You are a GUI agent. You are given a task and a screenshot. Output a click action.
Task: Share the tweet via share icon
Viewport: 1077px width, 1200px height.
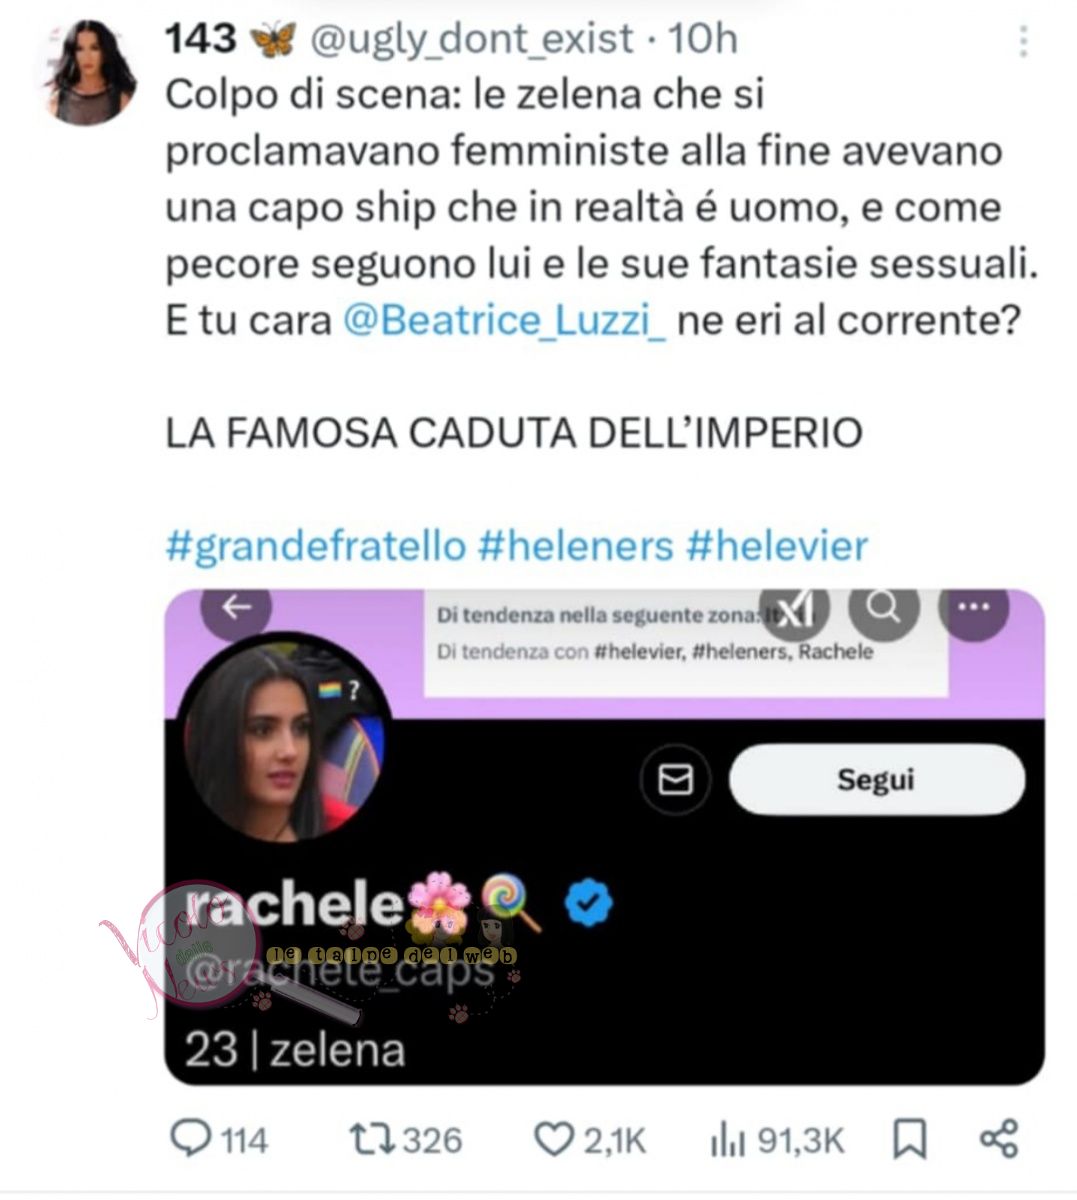[x=998, y=1138]
